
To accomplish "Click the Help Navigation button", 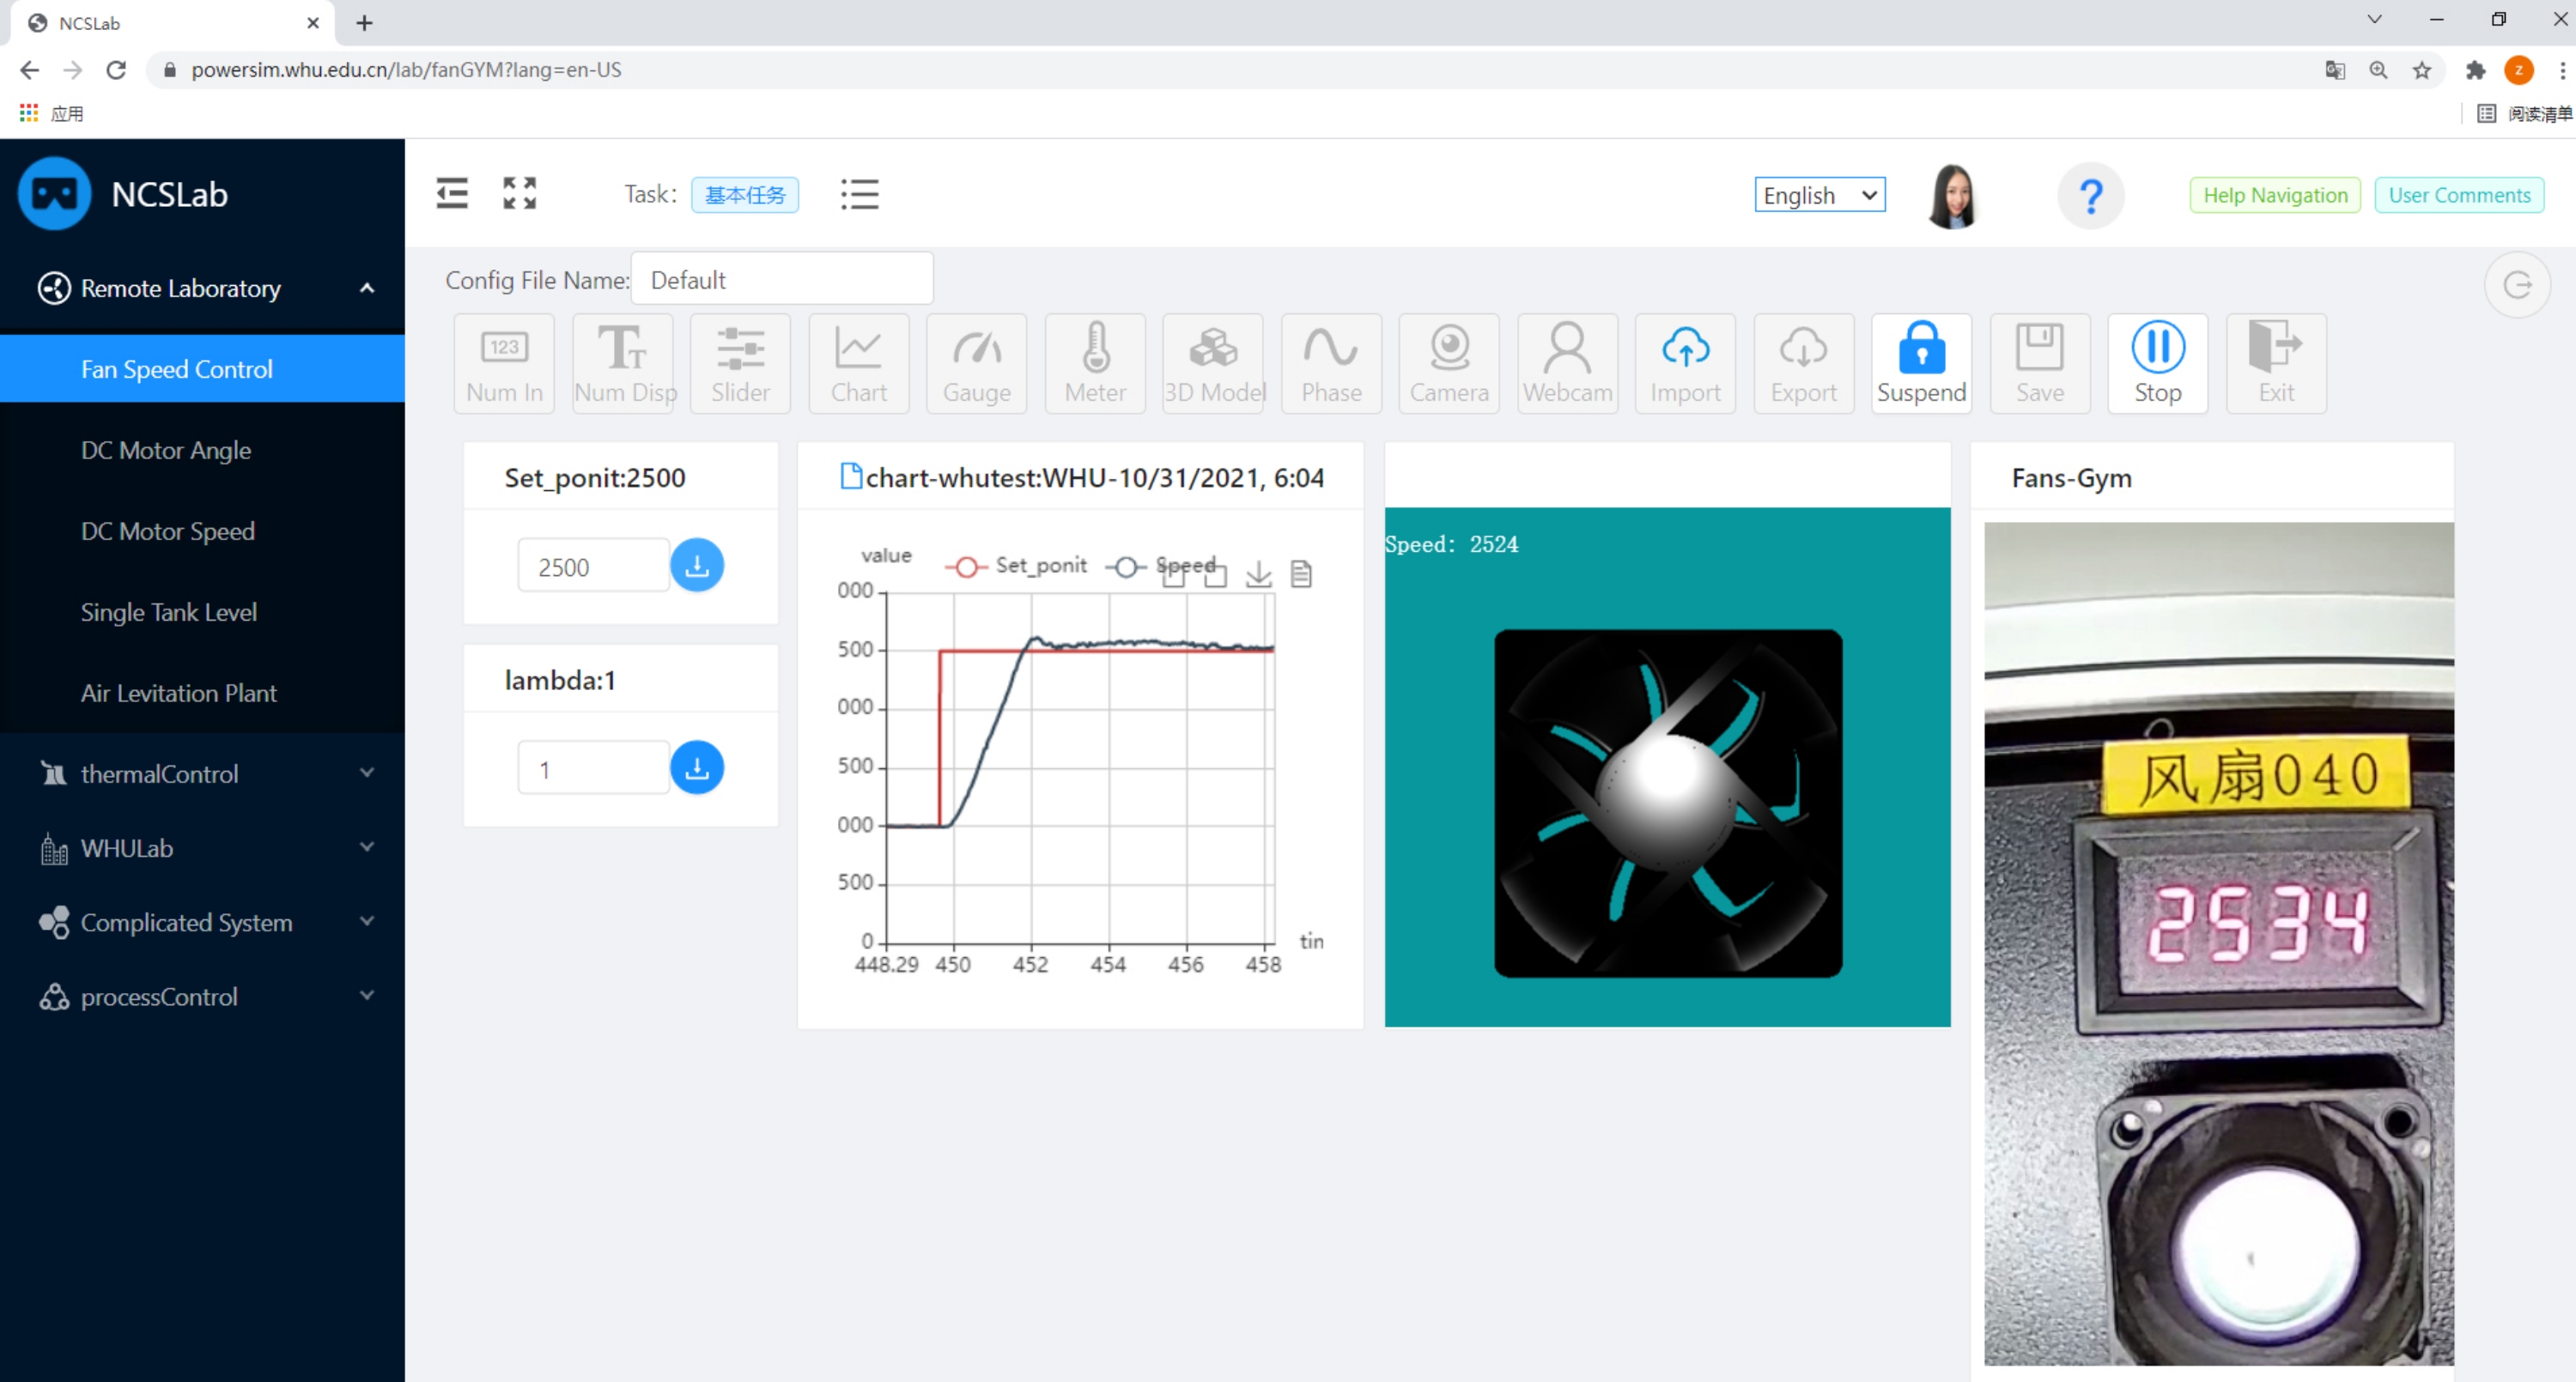I will (2274, 195).
